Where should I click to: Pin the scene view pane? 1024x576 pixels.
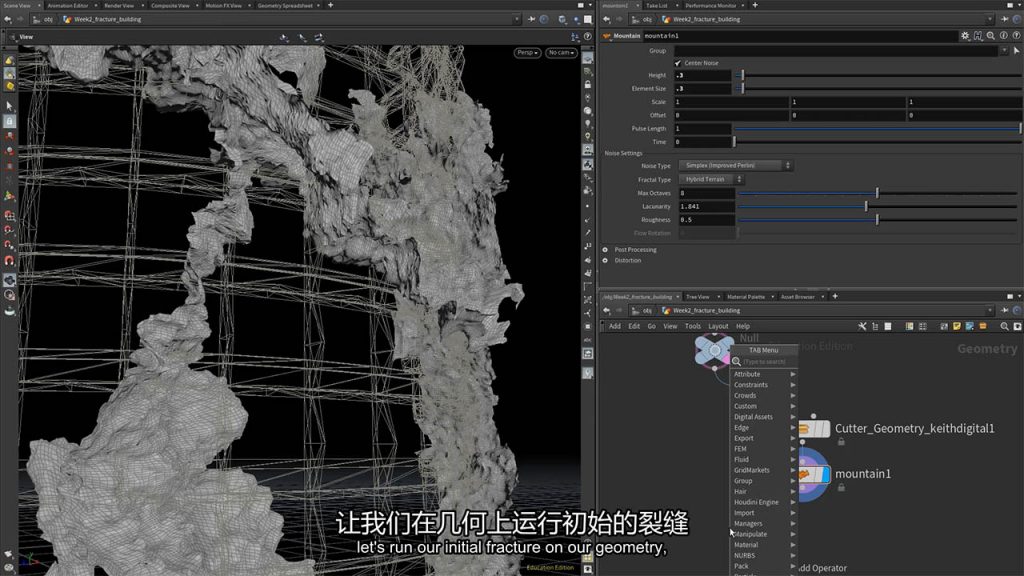(532, 20)
